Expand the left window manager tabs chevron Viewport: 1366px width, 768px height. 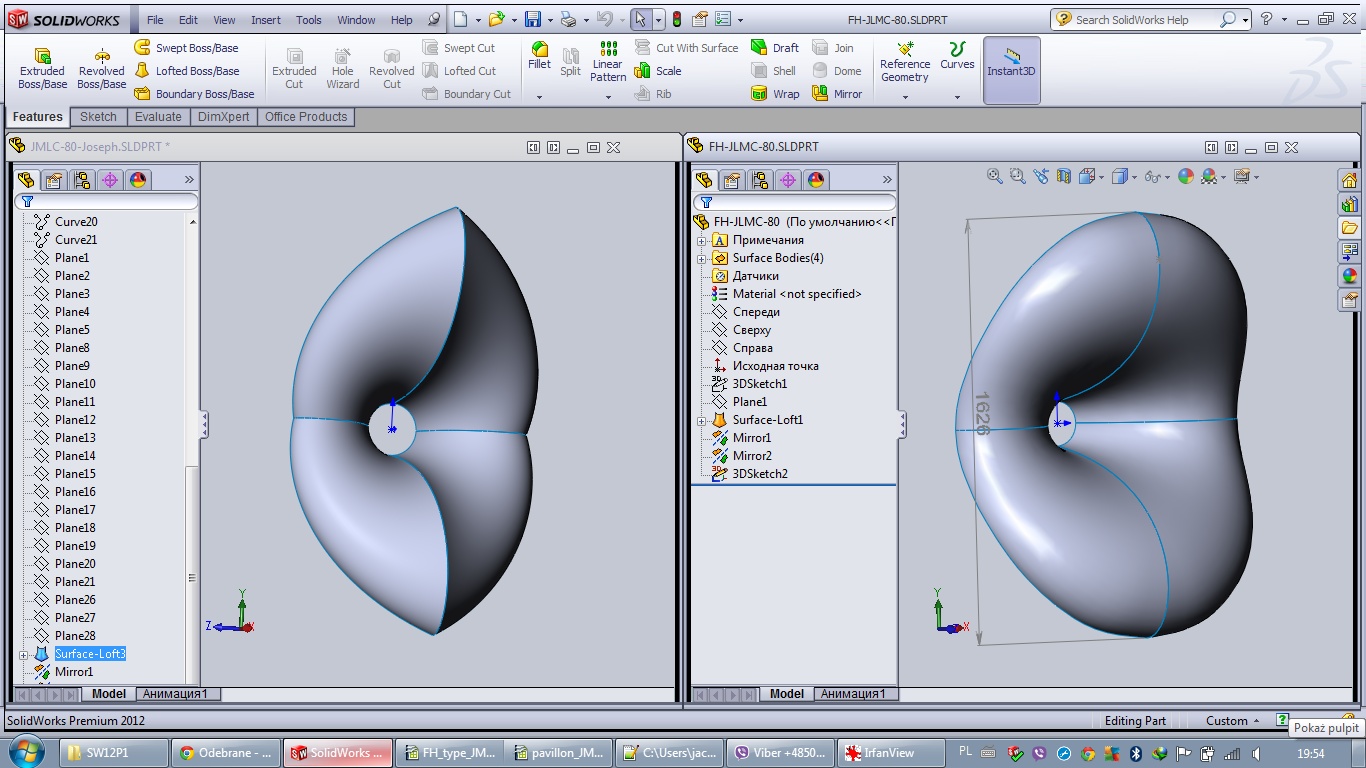[189, 180]
